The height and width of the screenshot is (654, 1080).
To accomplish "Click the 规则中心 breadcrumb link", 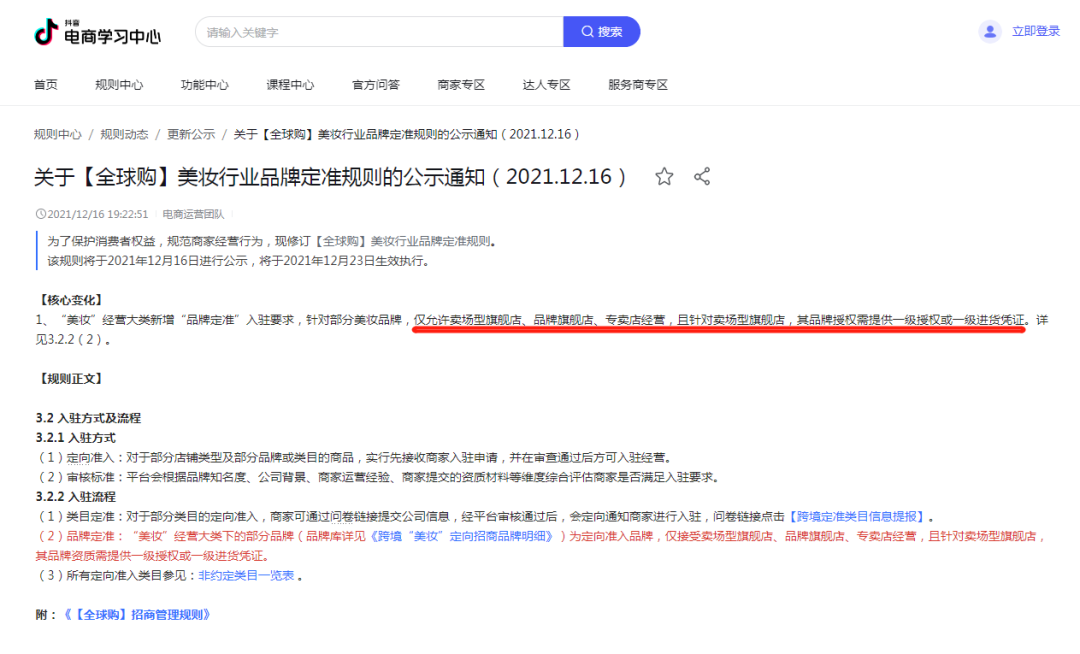I will pos(58,134).
